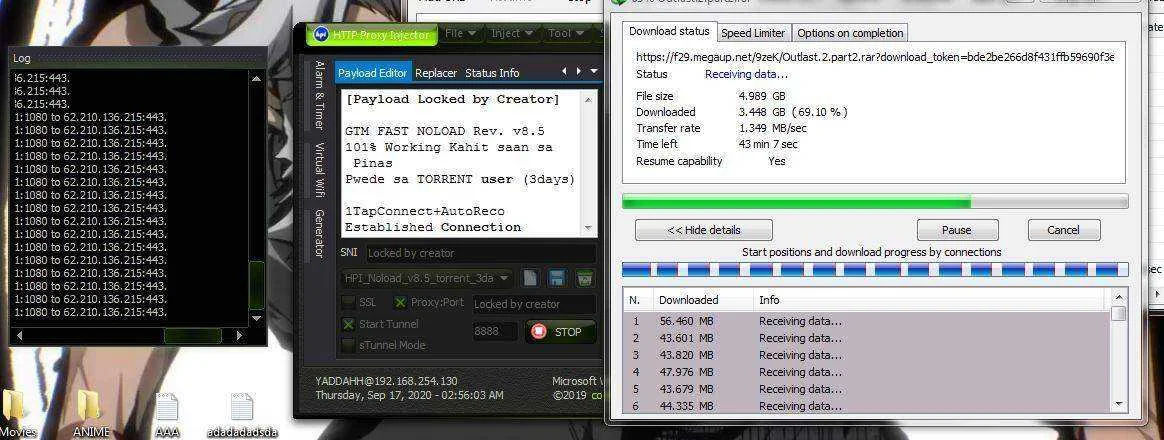
Task: Click the connections list scroll up arrow
Action: (x=1119, y=297)
